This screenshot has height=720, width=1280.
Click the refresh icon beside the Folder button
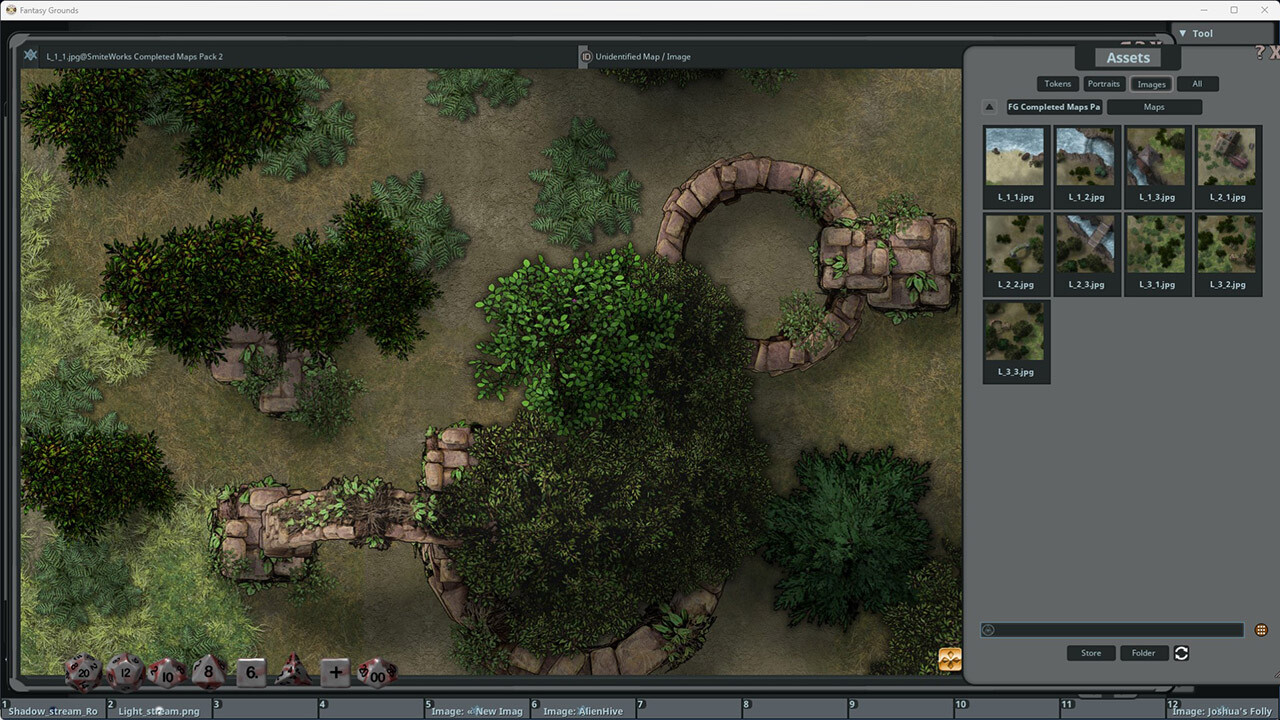[1181, 653]
